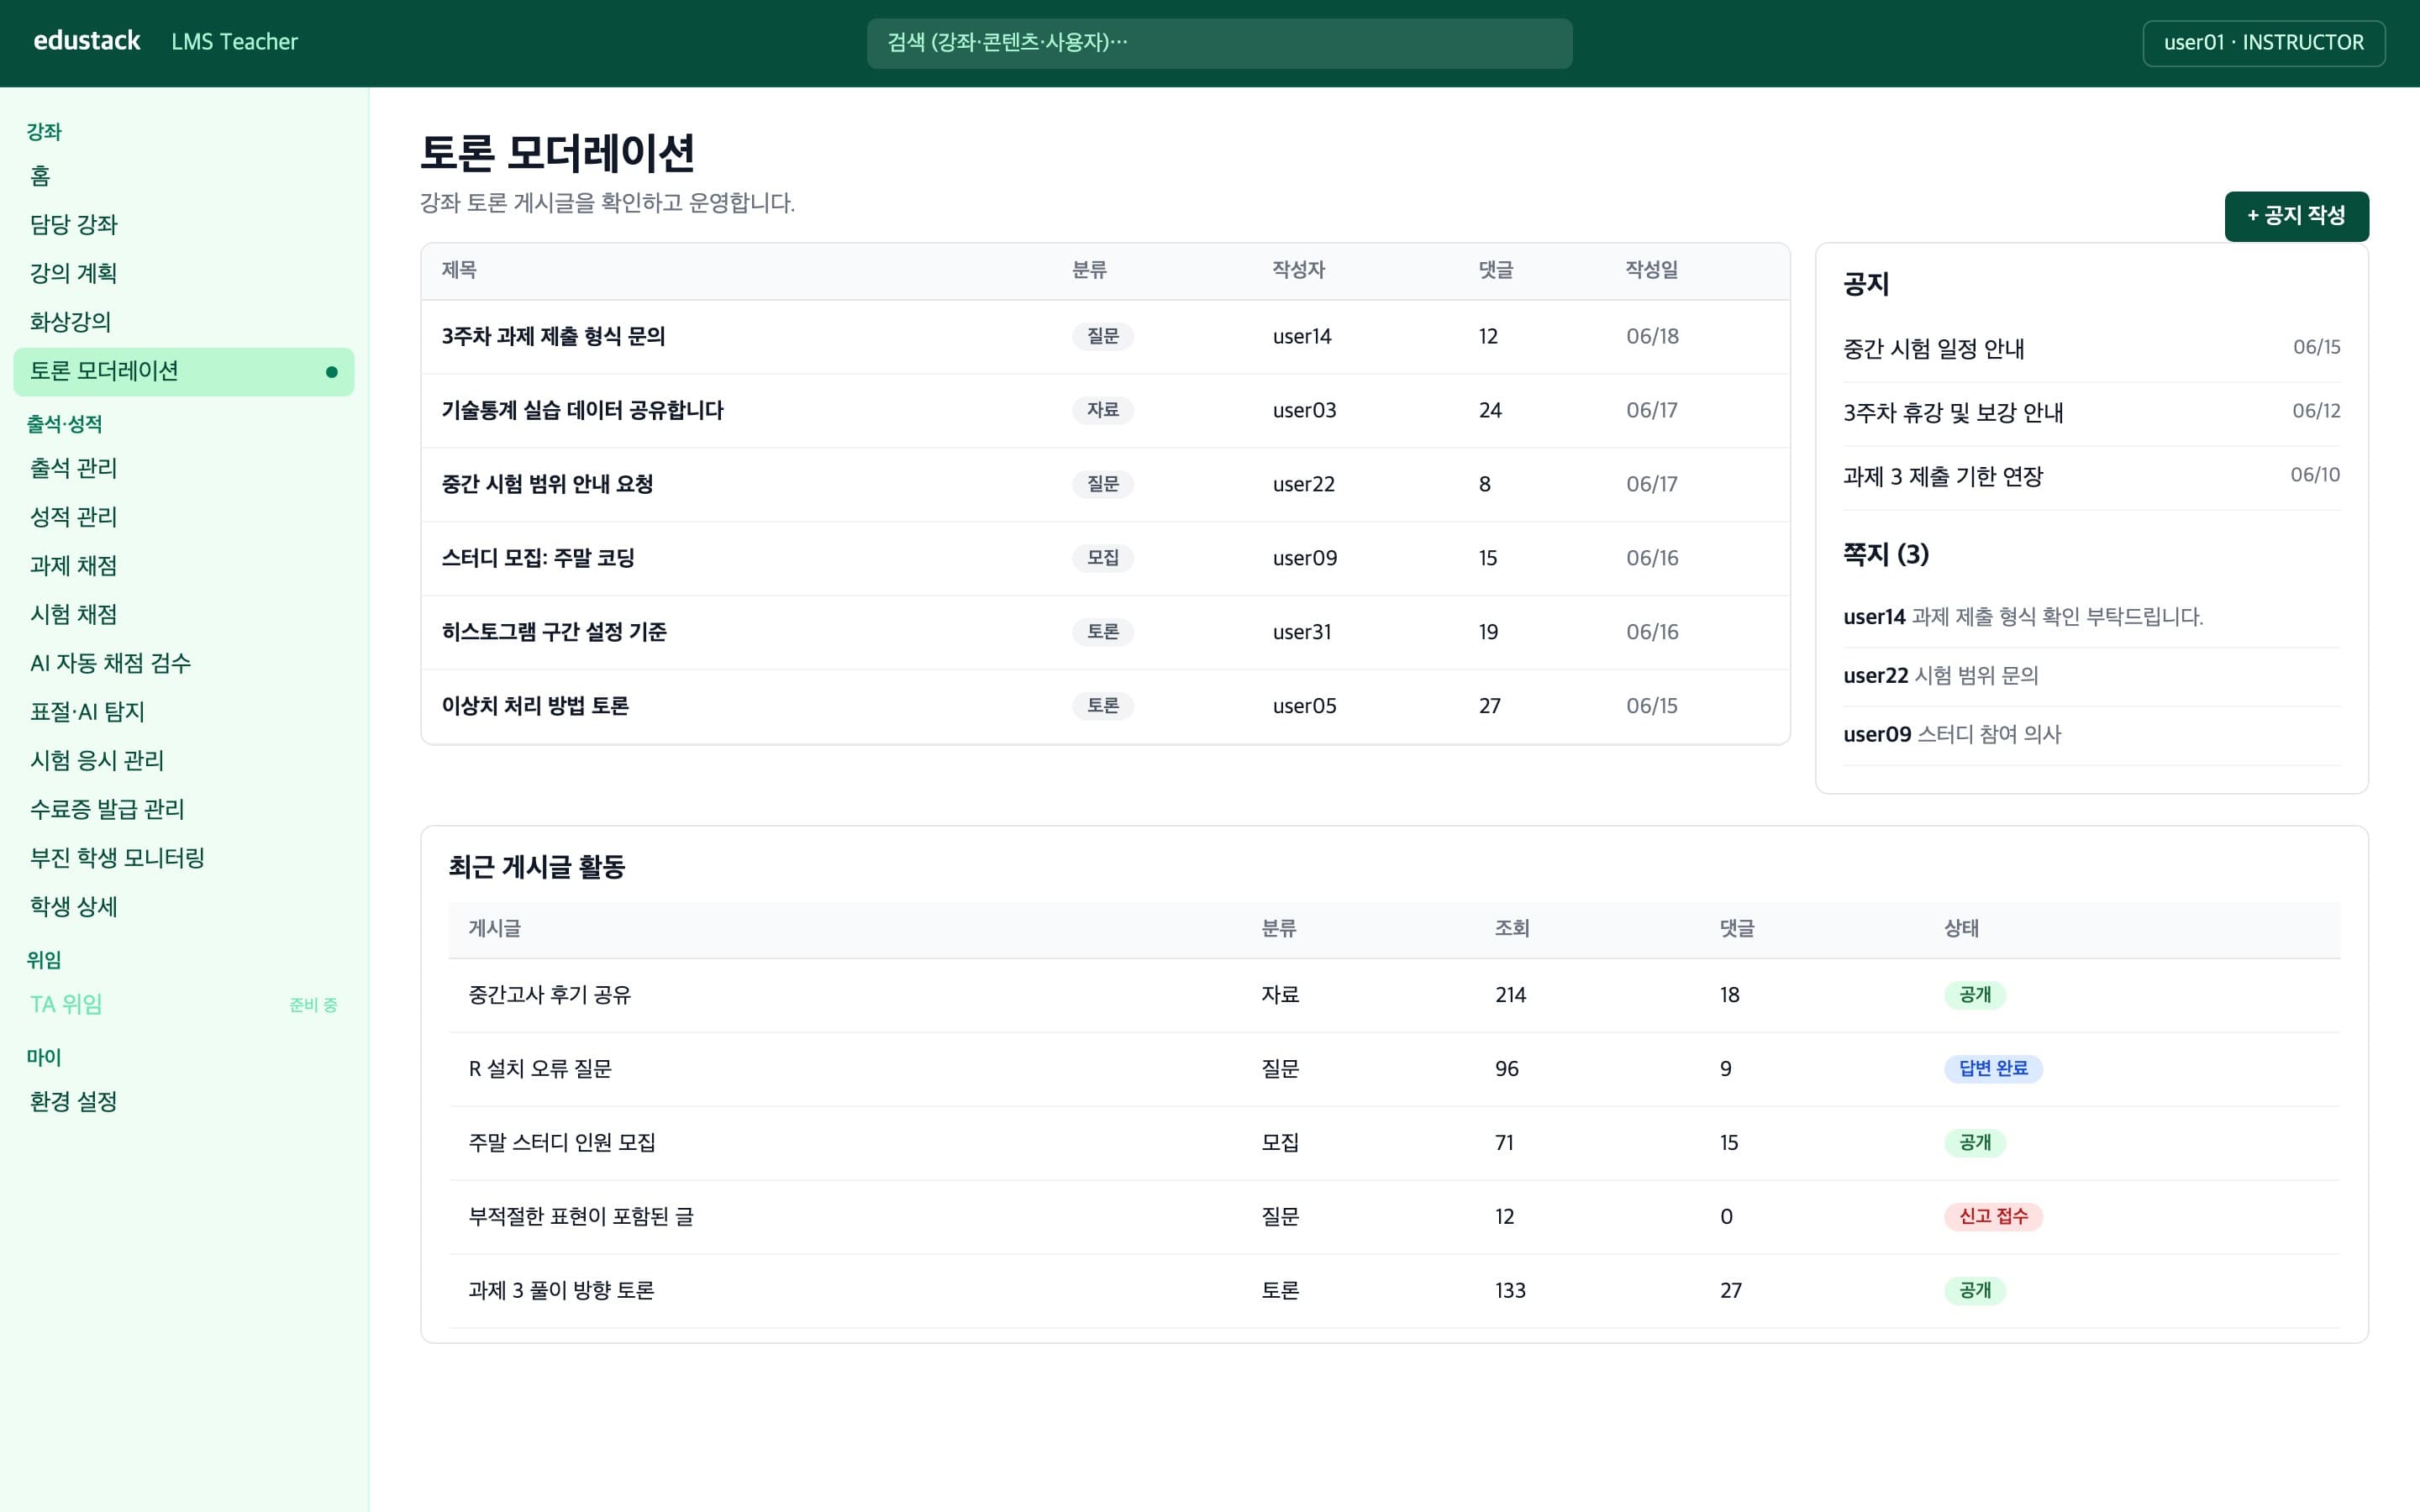Open notice 중간 시험 일정 안내
Viewport: 2420px width, 1512px height.
click(2091, 349)
